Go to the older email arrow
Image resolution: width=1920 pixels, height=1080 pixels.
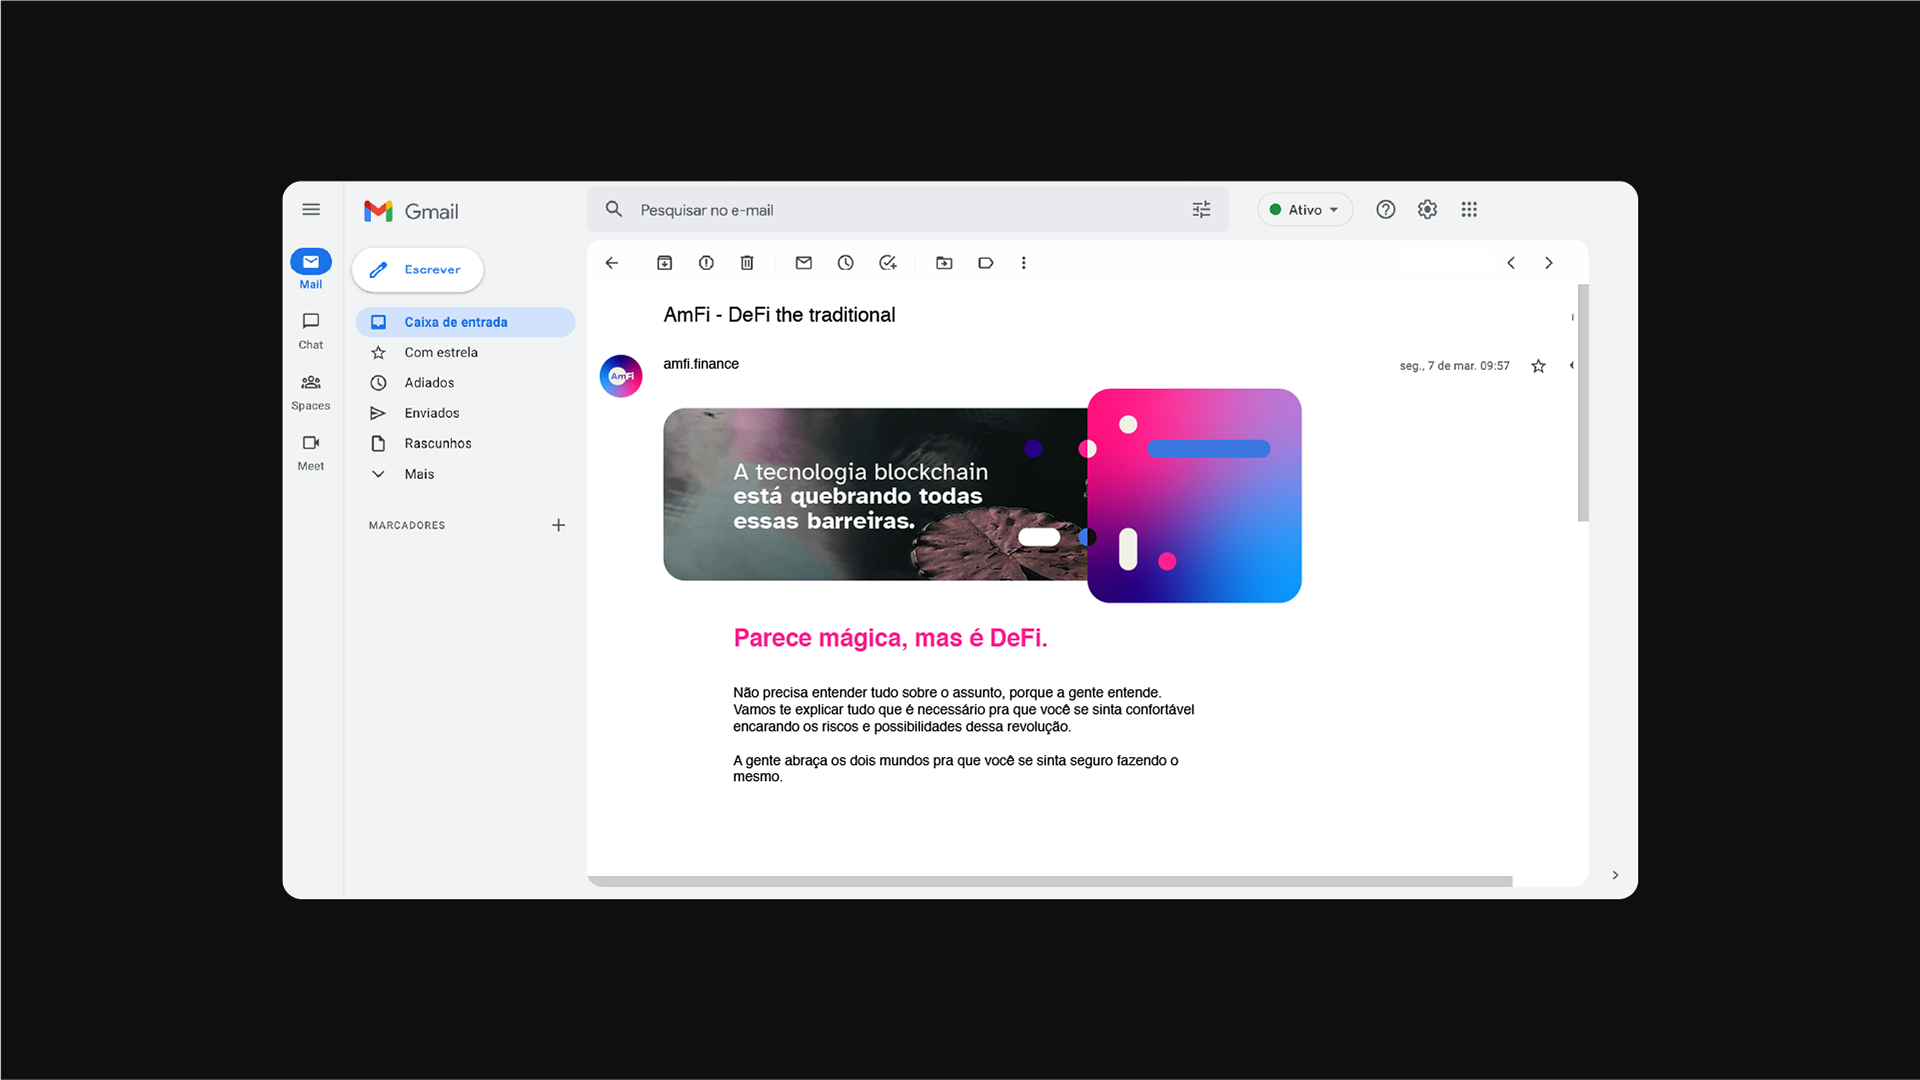pos(1549,263)
